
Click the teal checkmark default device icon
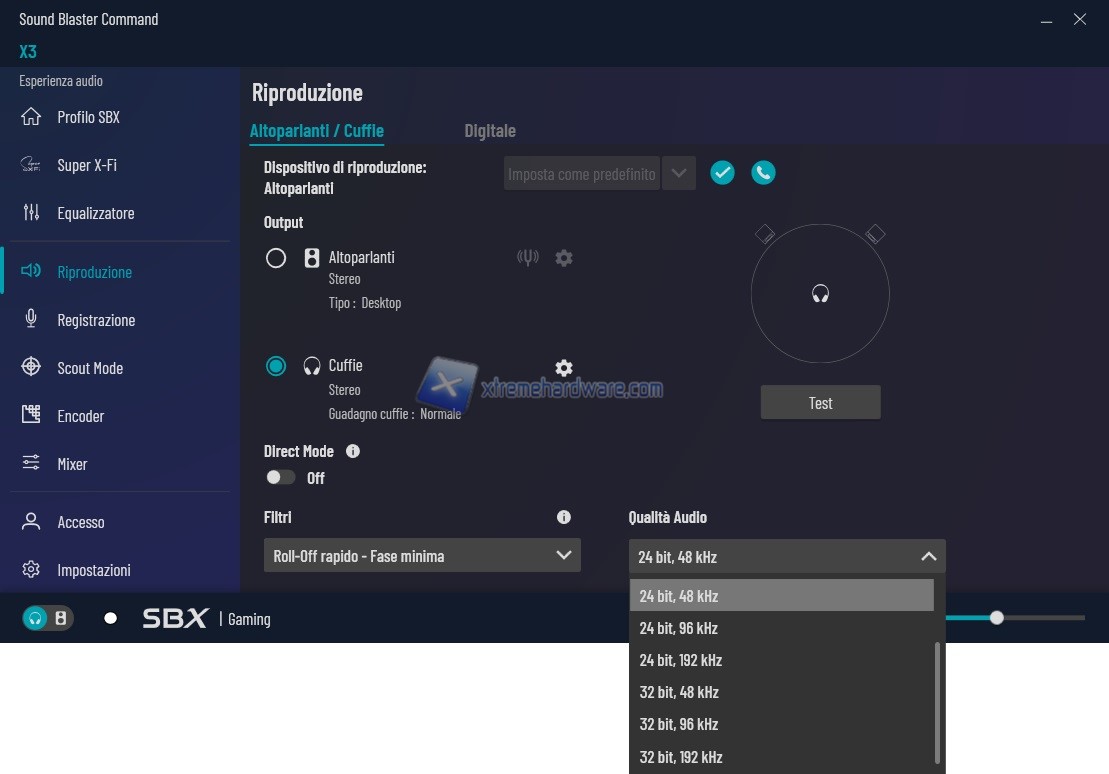pyautogui.click(x=722, y=173)
